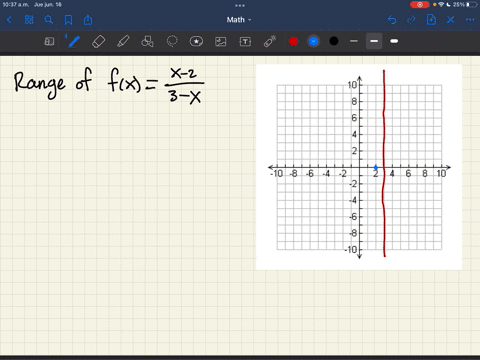The image size is (480, 360).
Task: Bookmark the current page
Action: click(68, 20)
